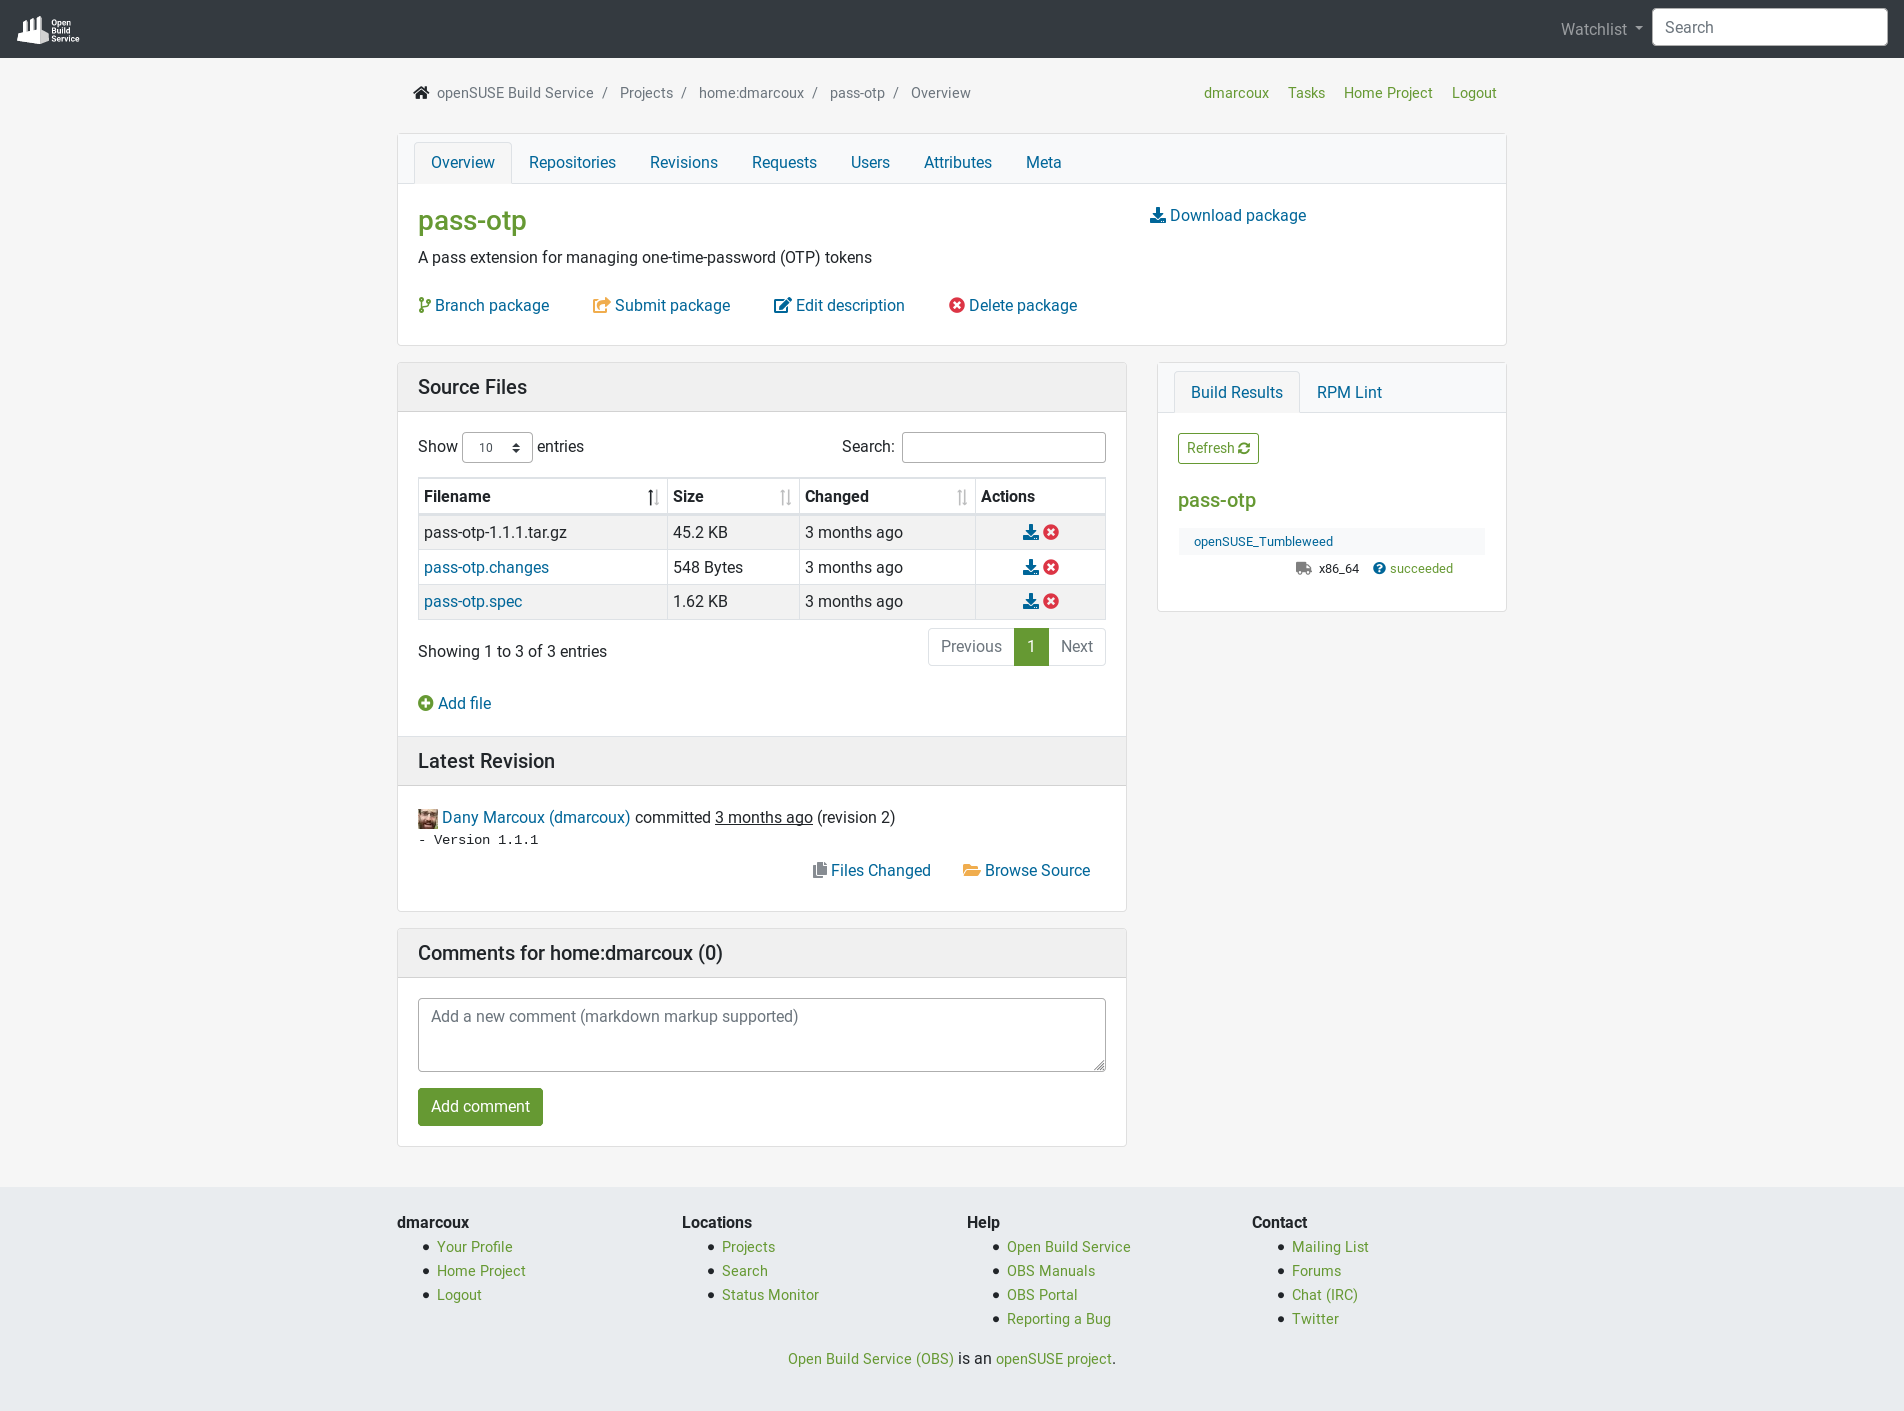Switch to RPM Lint tab
The height and width of the screenshot is (1411, 1904).
(x=1349, y=393)
